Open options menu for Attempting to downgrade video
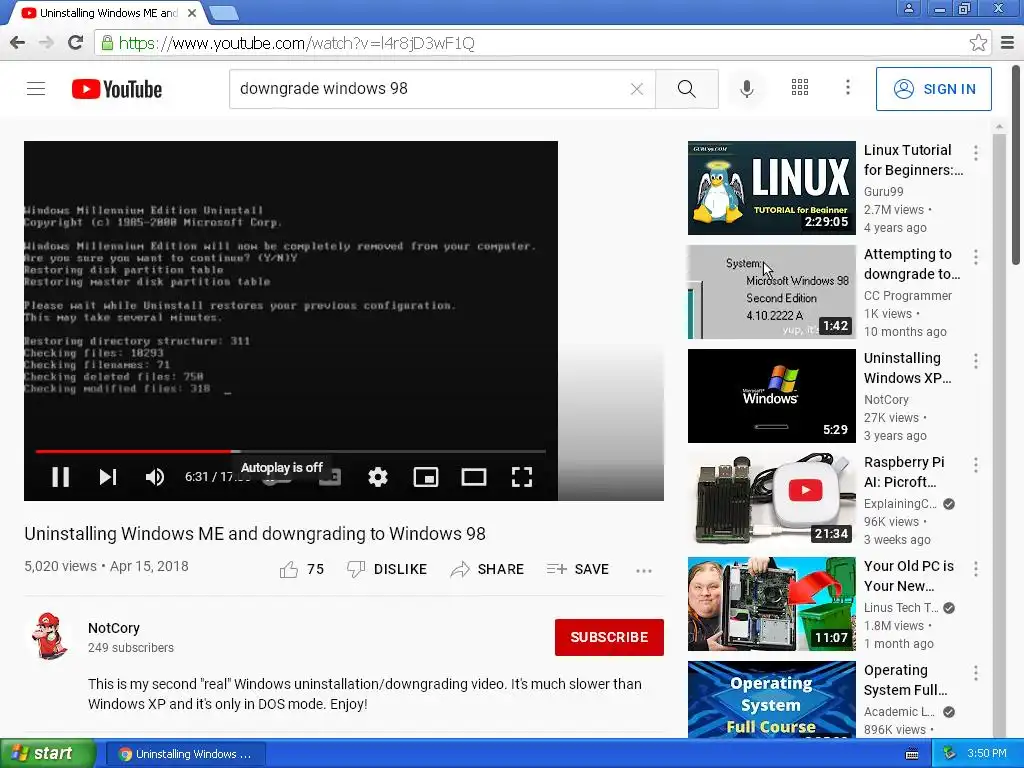The height and width of the screenshot is (768, 1024). [976, 257]
